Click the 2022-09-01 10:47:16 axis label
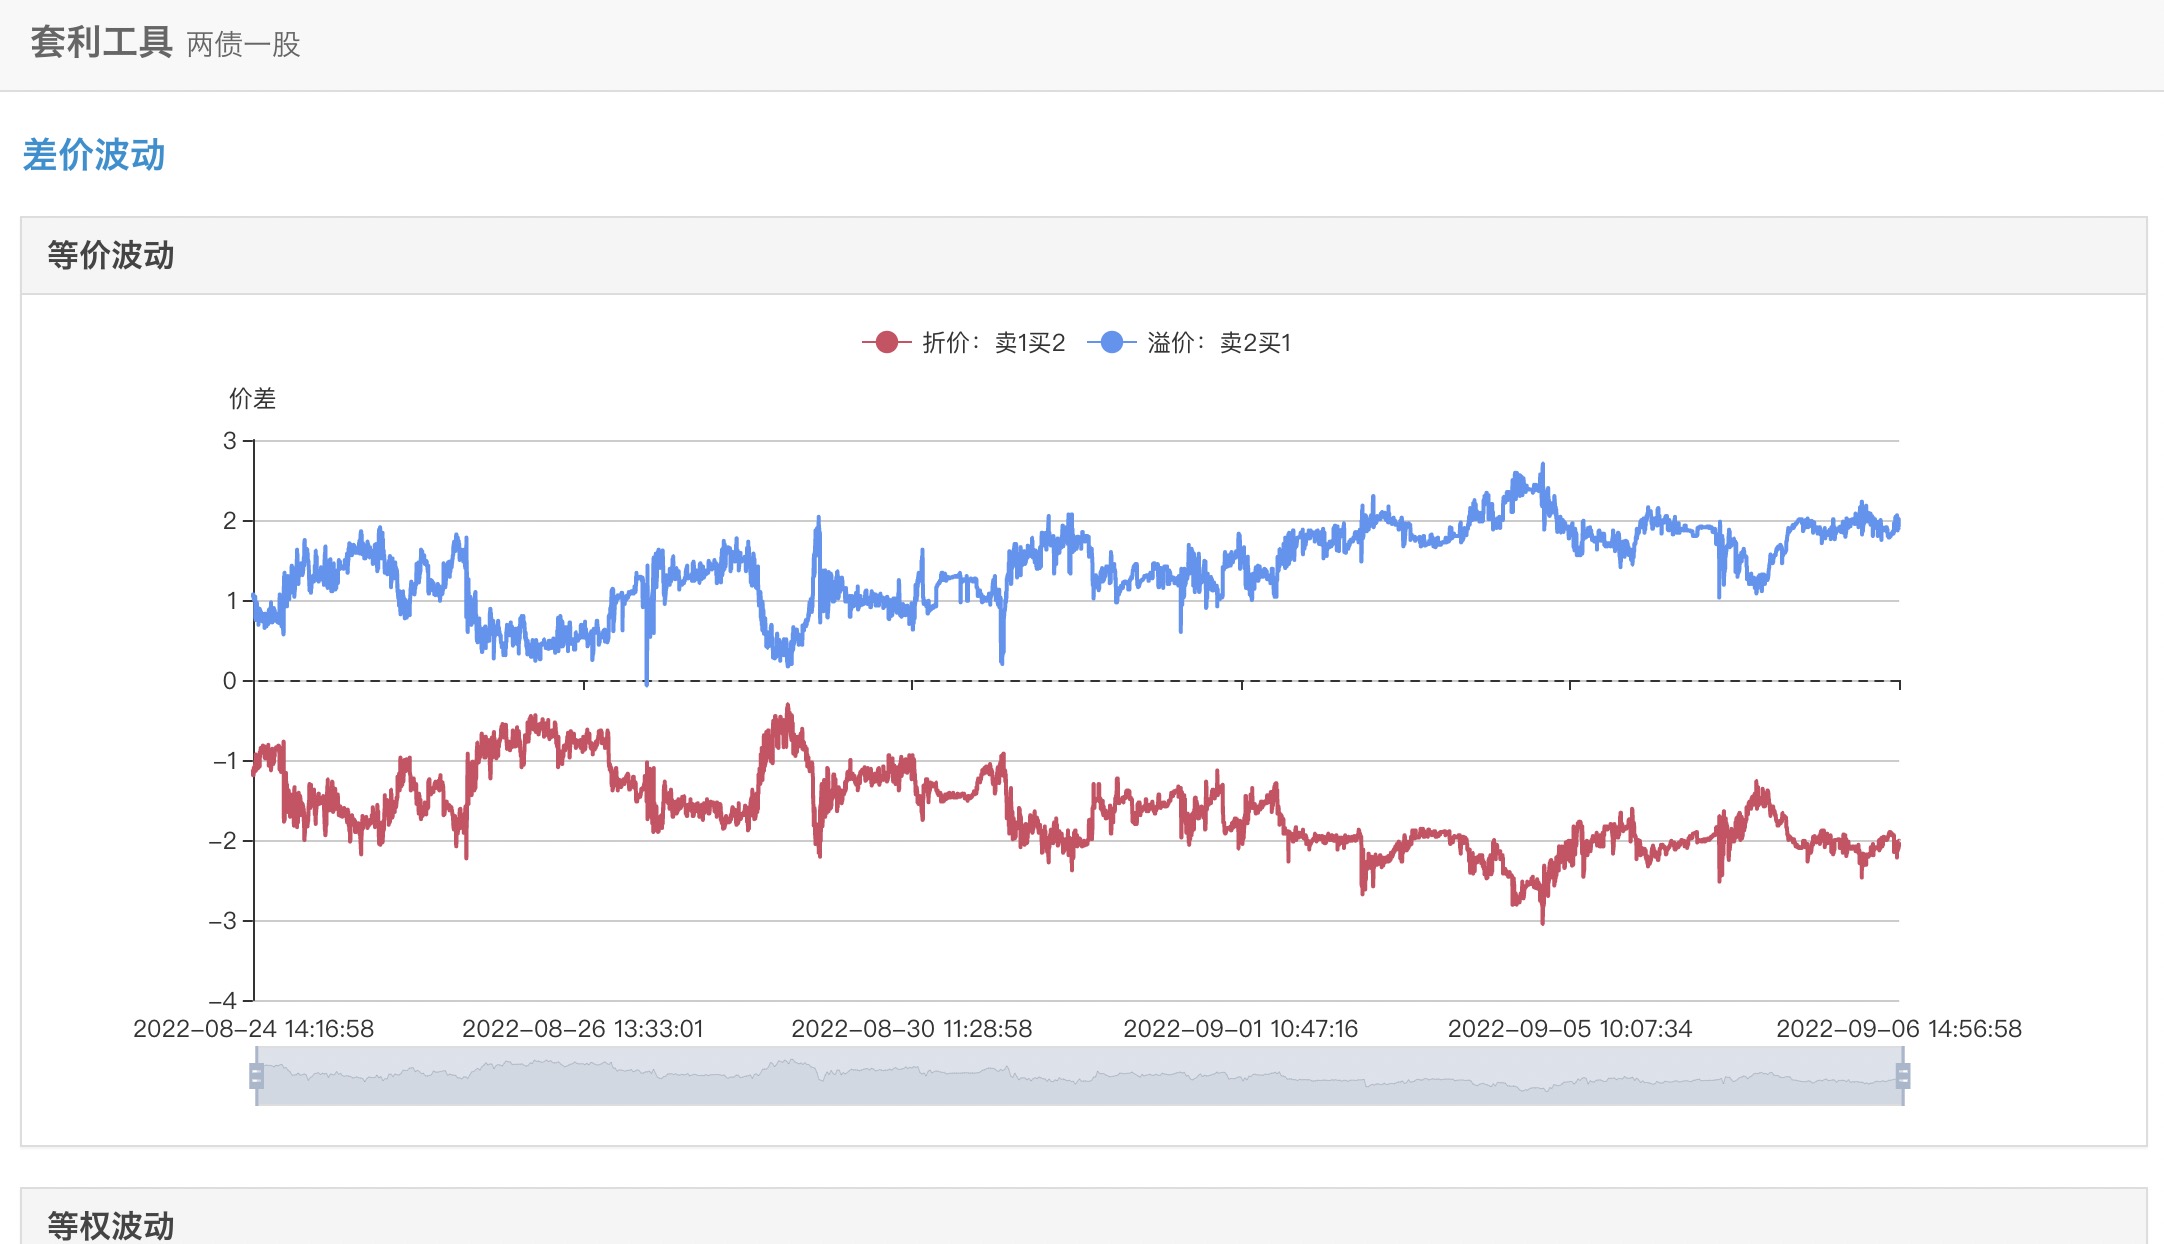Screen dimensions: 2164x1244 [x=1240, y=1029]
